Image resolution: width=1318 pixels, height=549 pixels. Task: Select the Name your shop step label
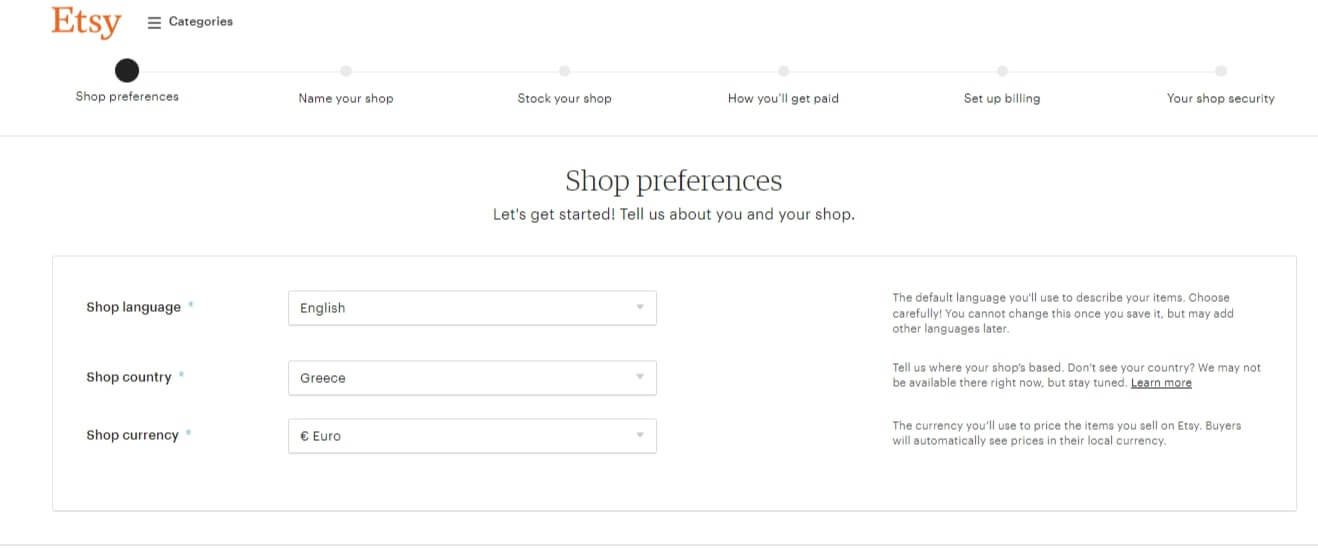tap(346, 98)
